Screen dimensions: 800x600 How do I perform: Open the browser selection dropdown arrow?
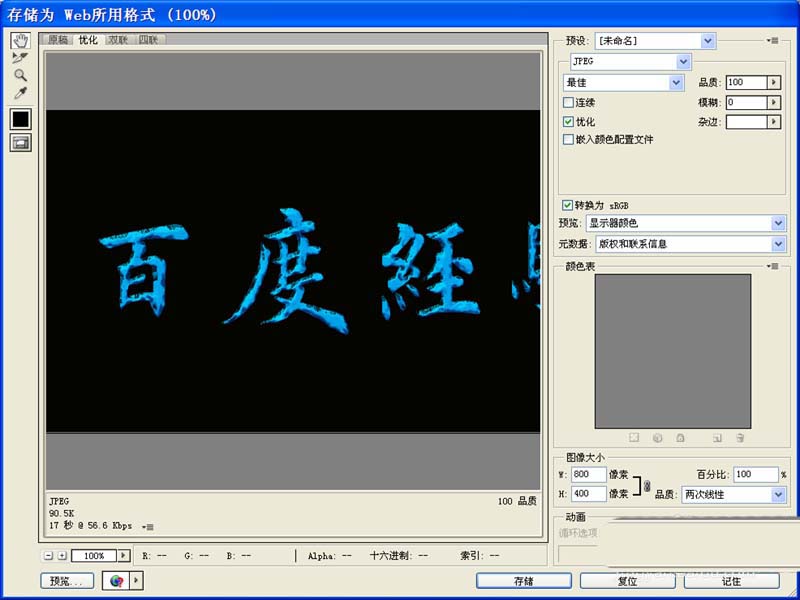click(137, 581)
